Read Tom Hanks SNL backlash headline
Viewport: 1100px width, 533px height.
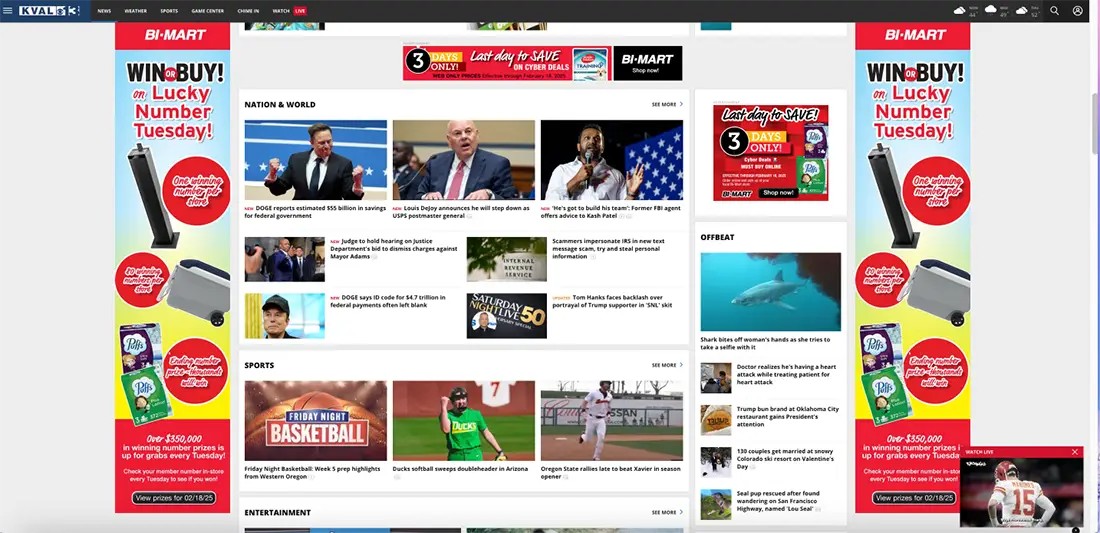pos(612,301)
